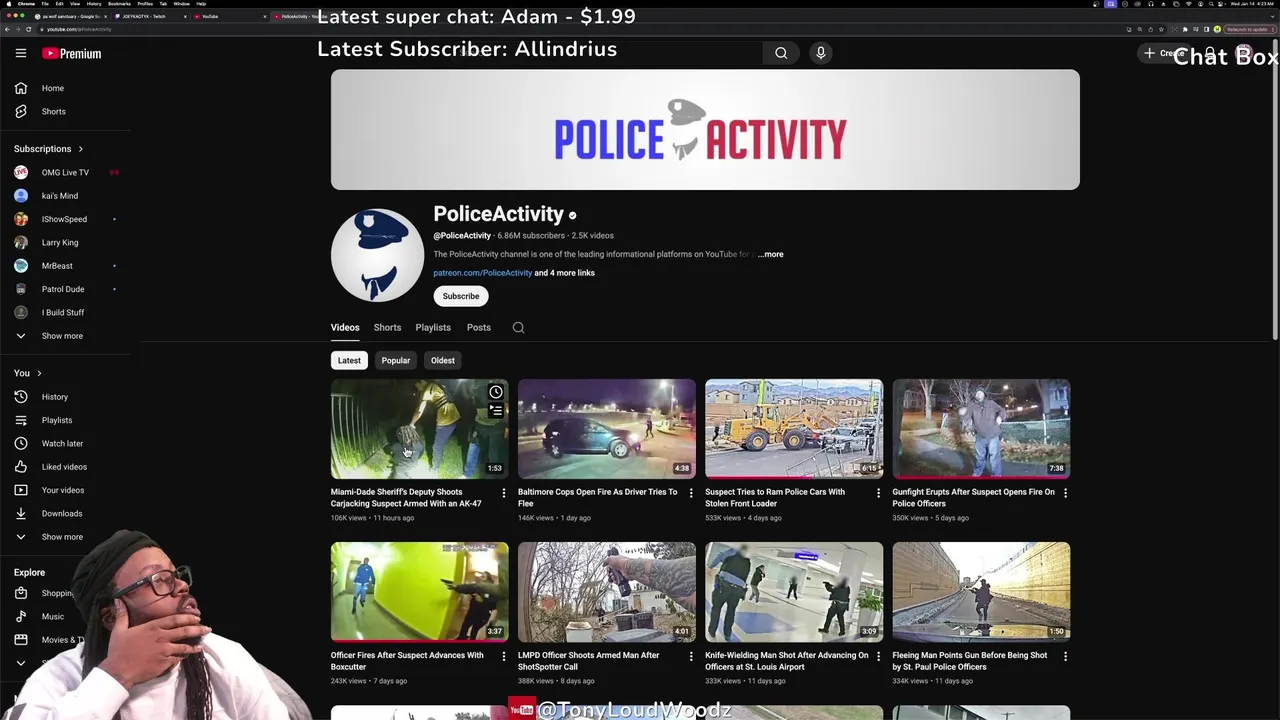Image resolution: width=1280 pixels, height=720 pixels.
Task: Open options for Miami-Dade Sheriff's video
Action: [503, 492]
